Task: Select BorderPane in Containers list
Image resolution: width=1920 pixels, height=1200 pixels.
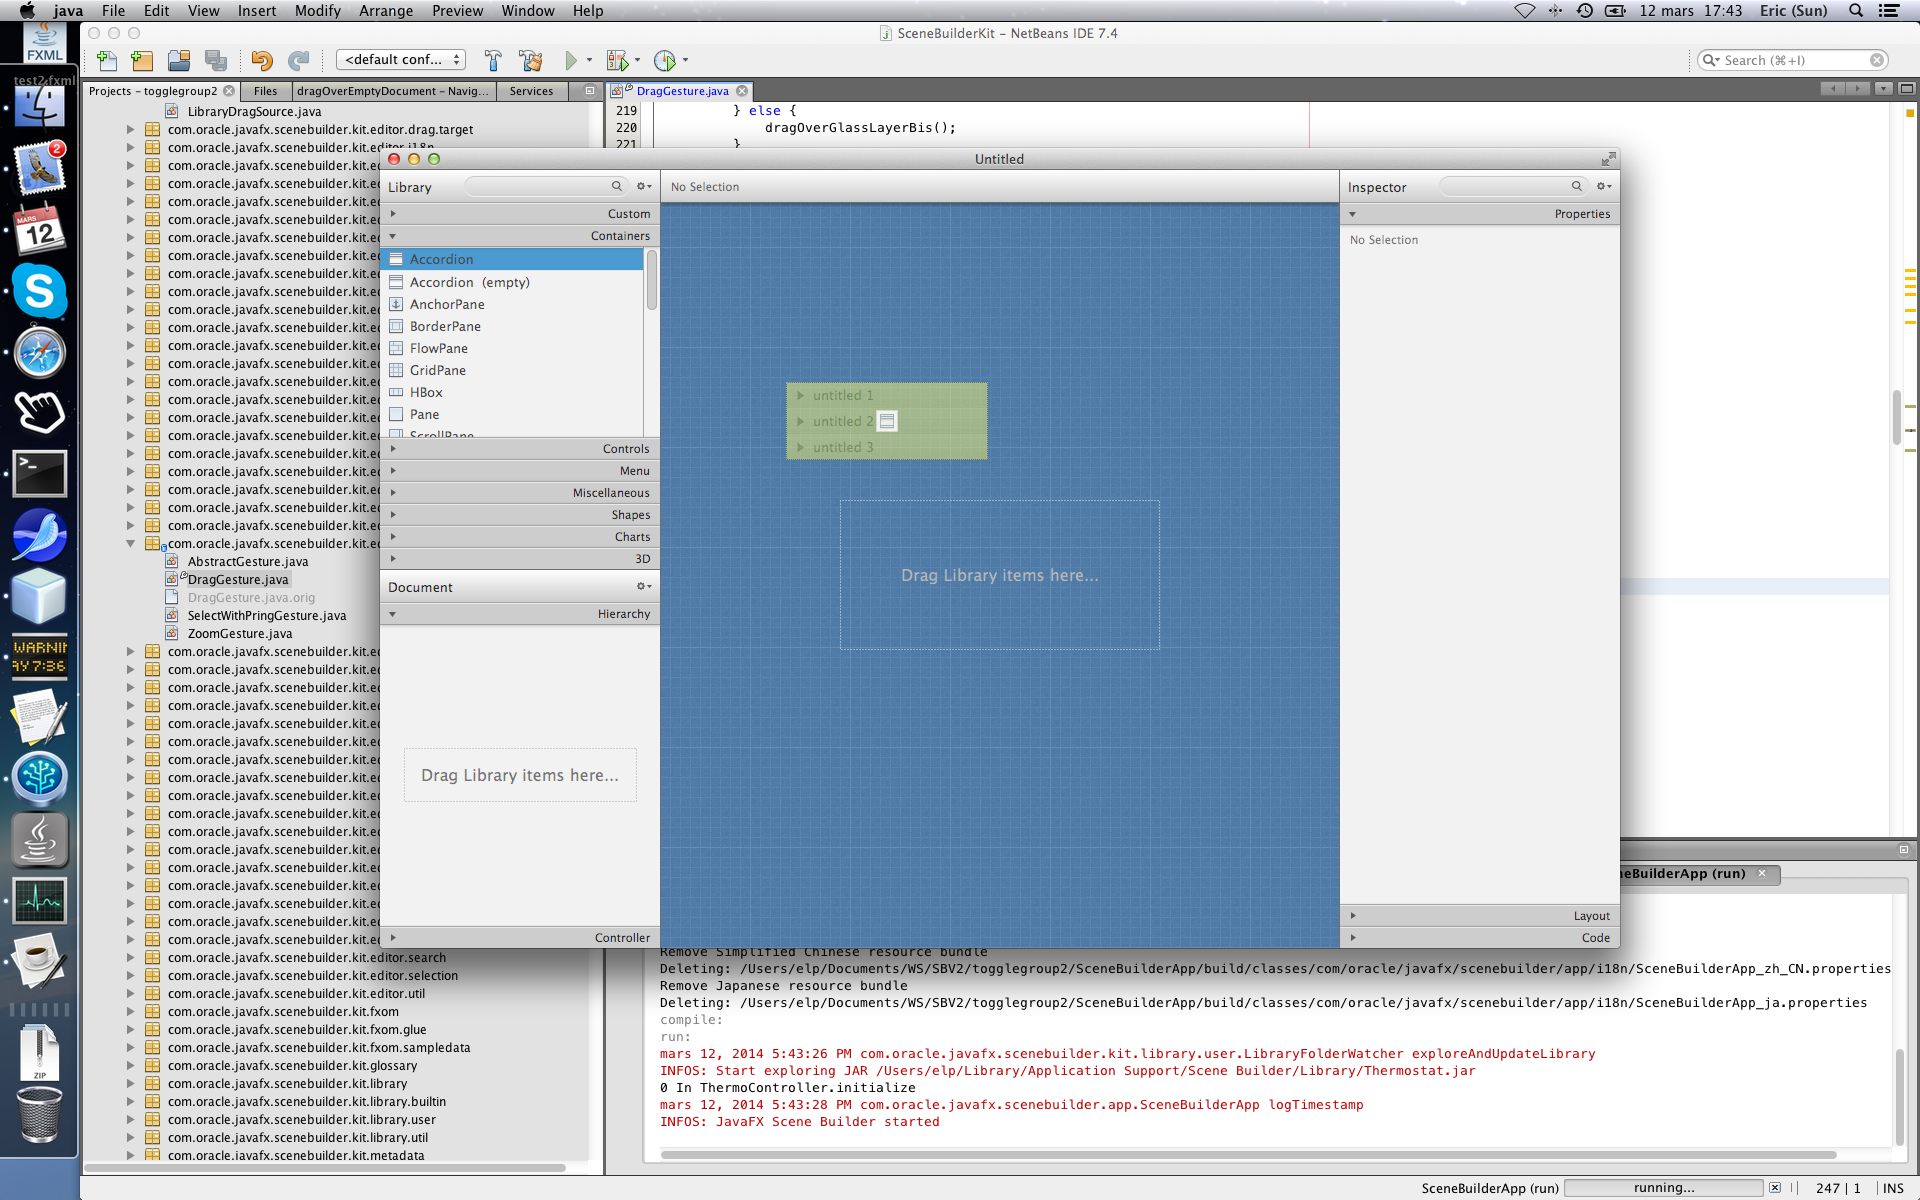Action: pos(445,327)
